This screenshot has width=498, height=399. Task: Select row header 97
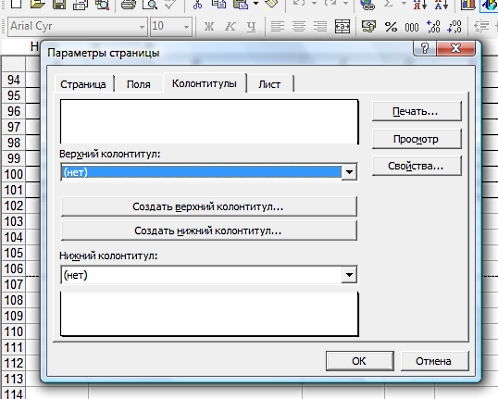[x=14, y=127]
